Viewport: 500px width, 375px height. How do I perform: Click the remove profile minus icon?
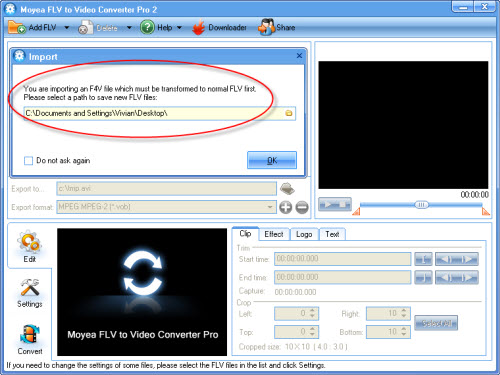302,207
